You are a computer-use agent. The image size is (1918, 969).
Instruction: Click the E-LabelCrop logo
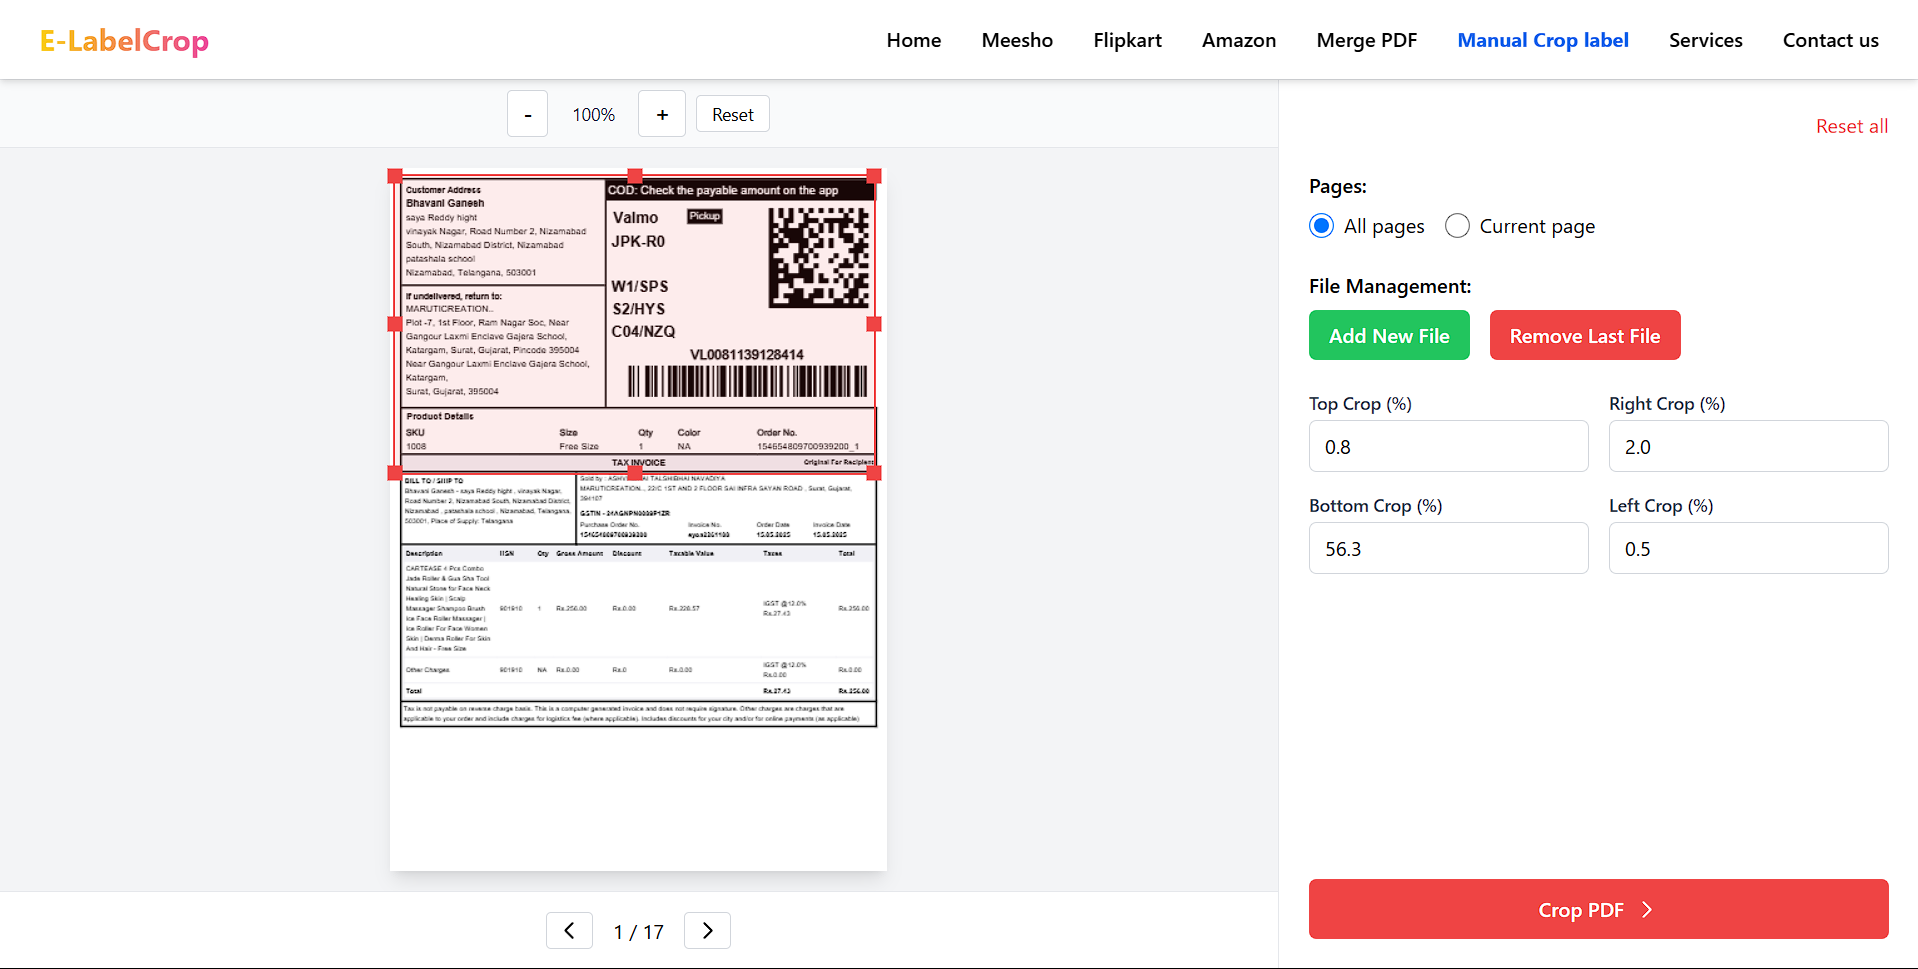click(123, 40)
